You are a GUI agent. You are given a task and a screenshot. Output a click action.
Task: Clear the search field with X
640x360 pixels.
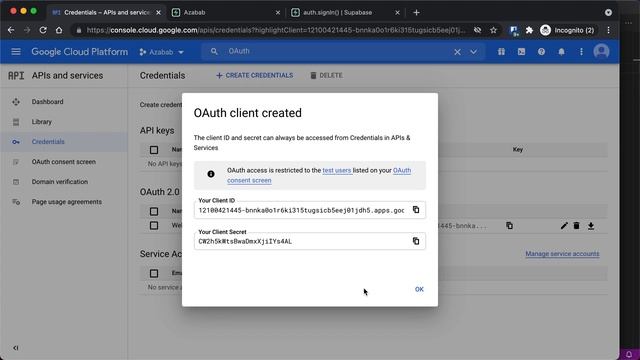(x=457, y=52)
